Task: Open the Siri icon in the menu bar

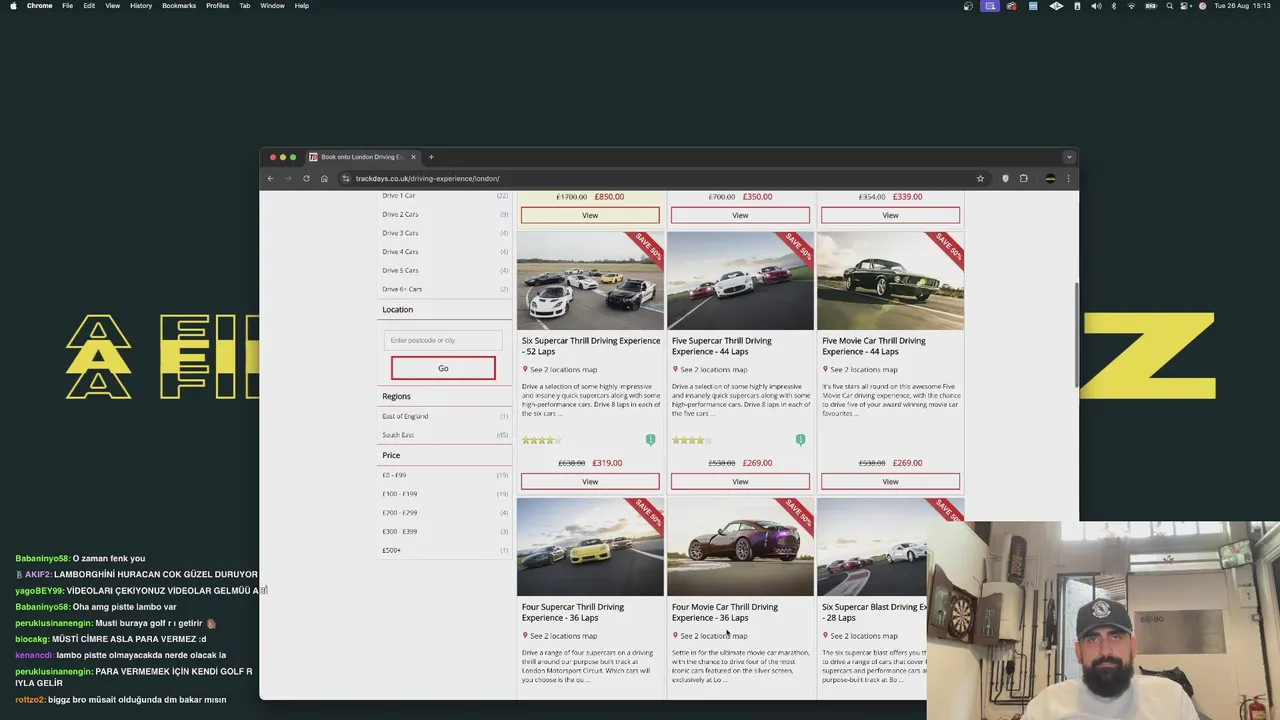Action: pyautogui.click(x=1202, y=6)
